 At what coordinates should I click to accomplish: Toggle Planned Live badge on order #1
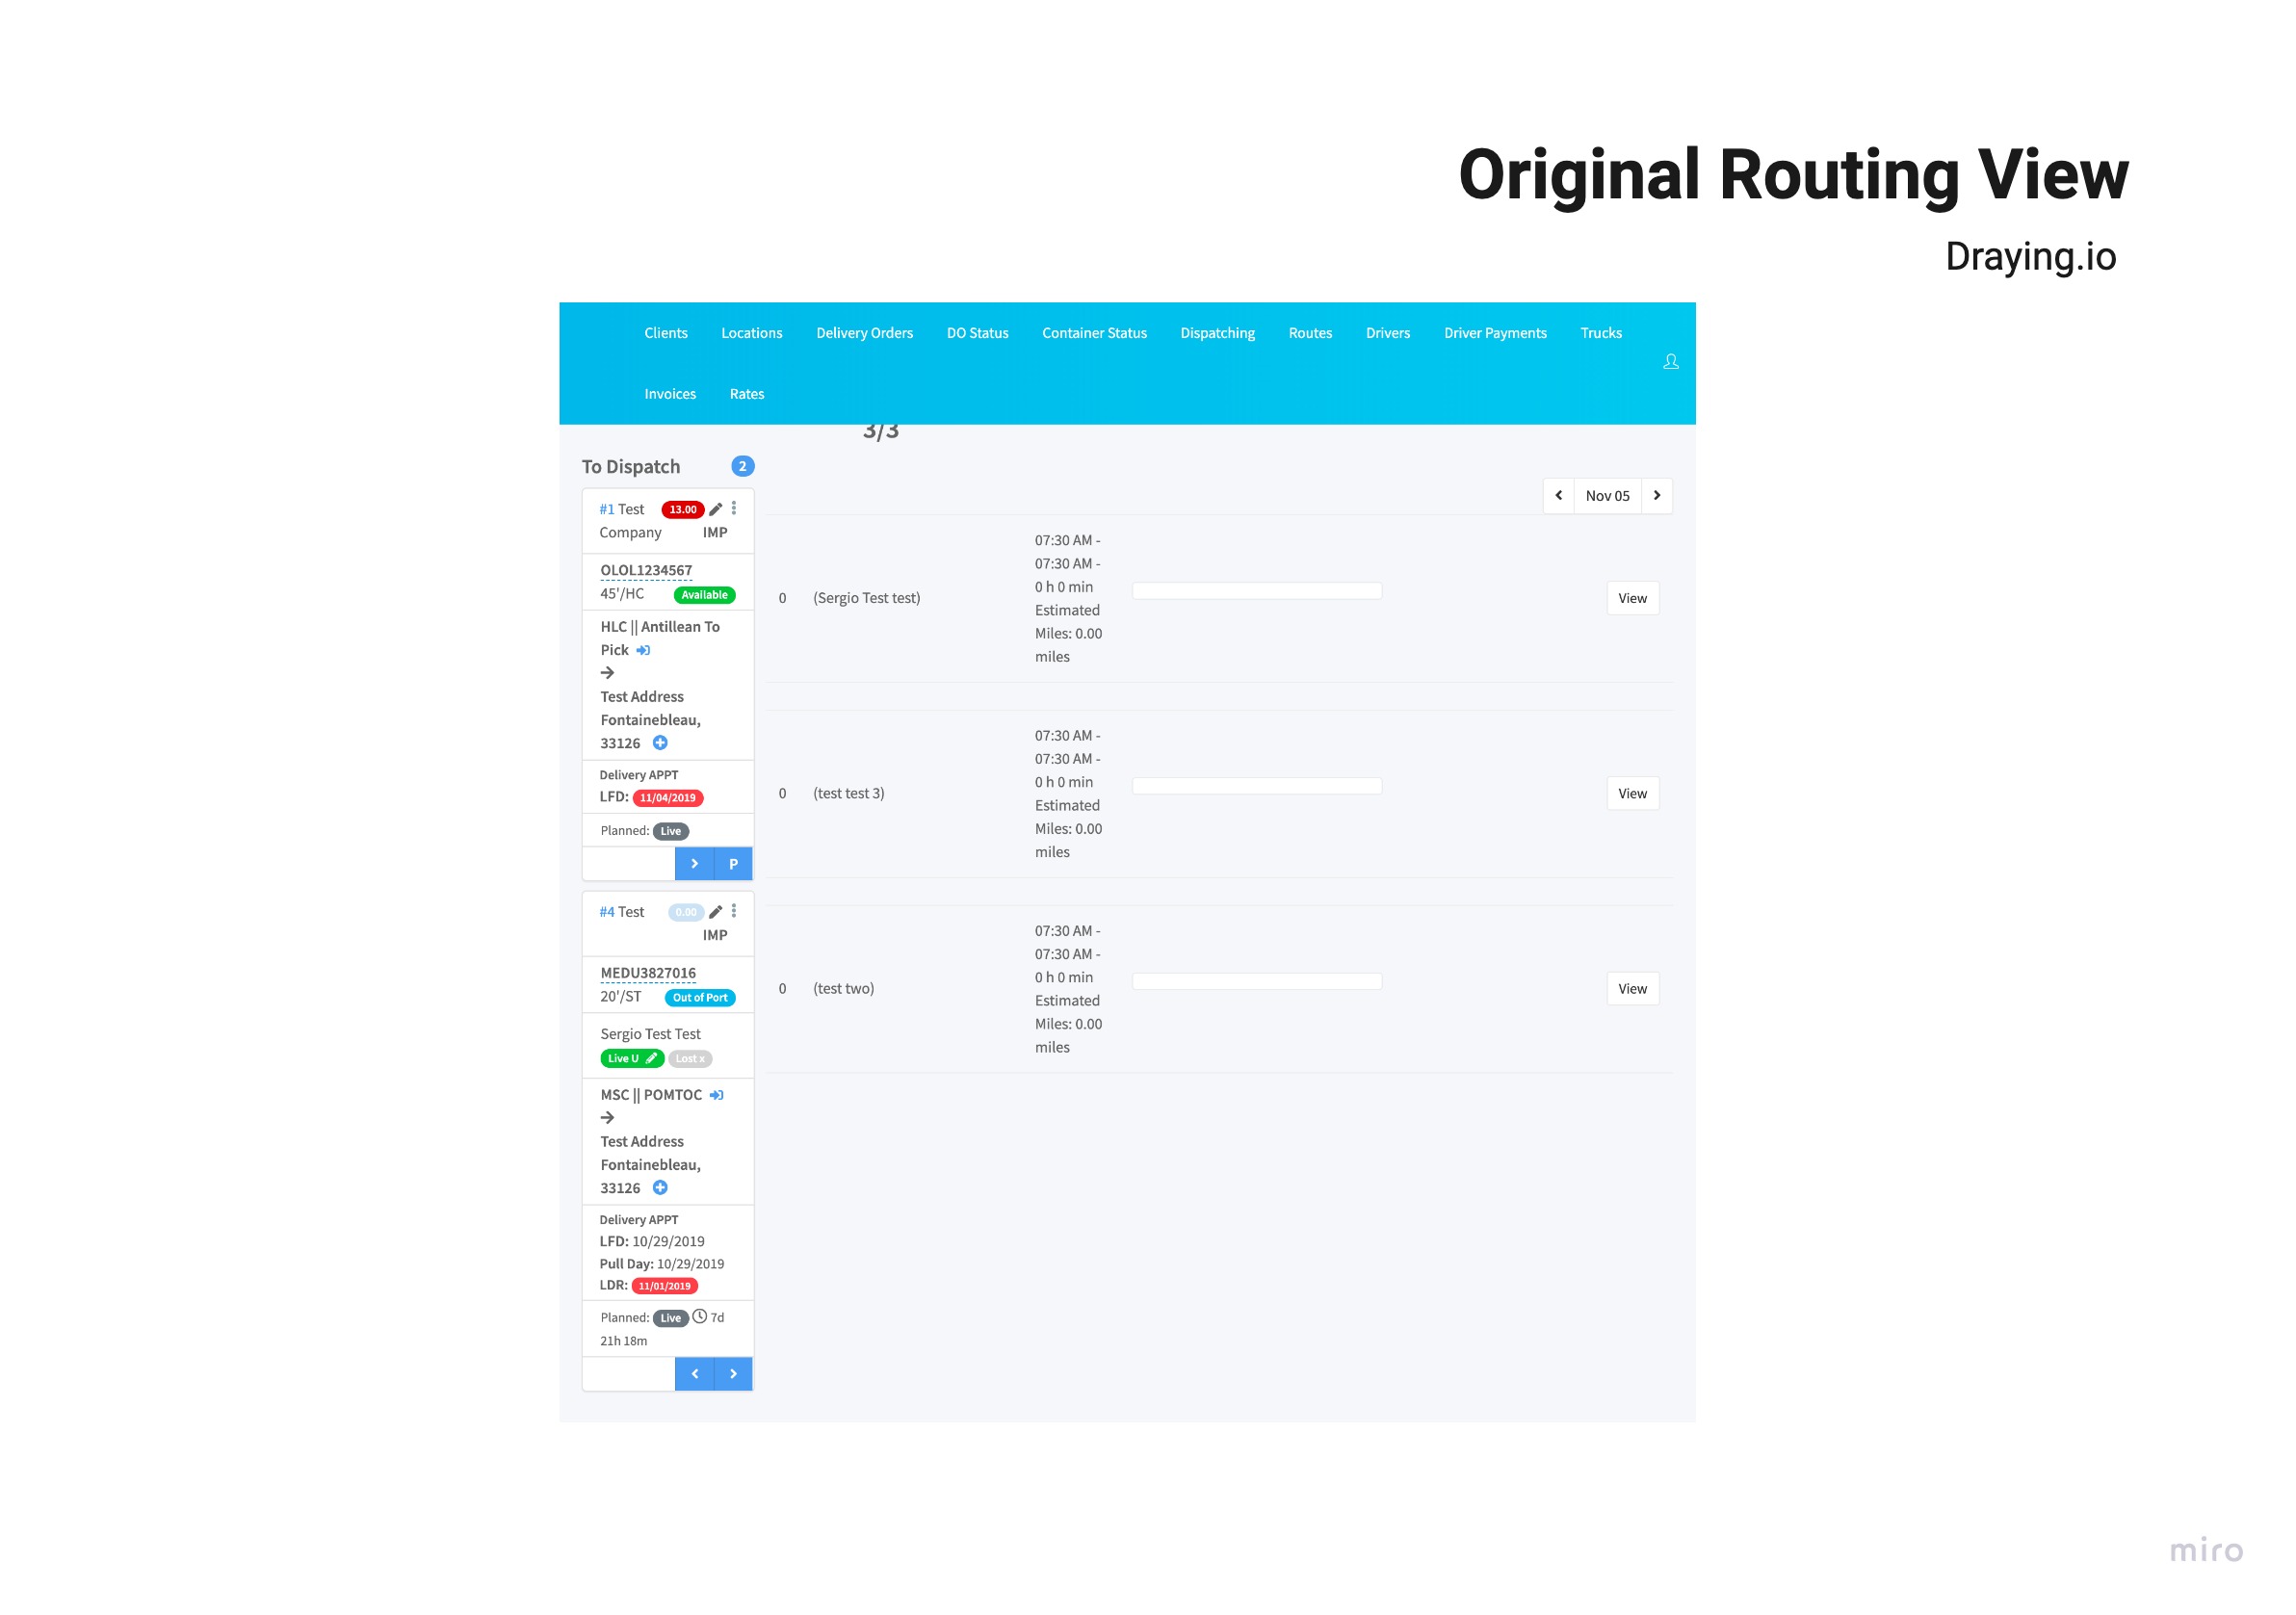[x=670, y=831]
